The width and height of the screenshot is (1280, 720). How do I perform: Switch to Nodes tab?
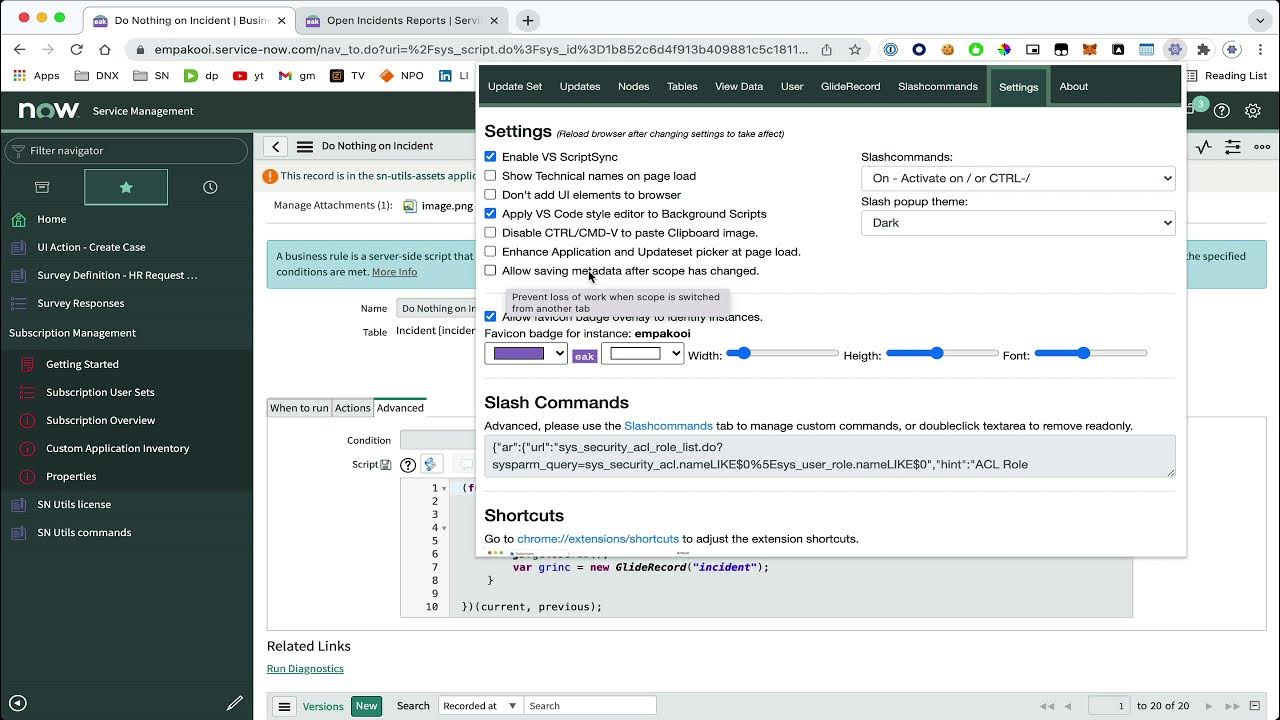click(633, 87)
